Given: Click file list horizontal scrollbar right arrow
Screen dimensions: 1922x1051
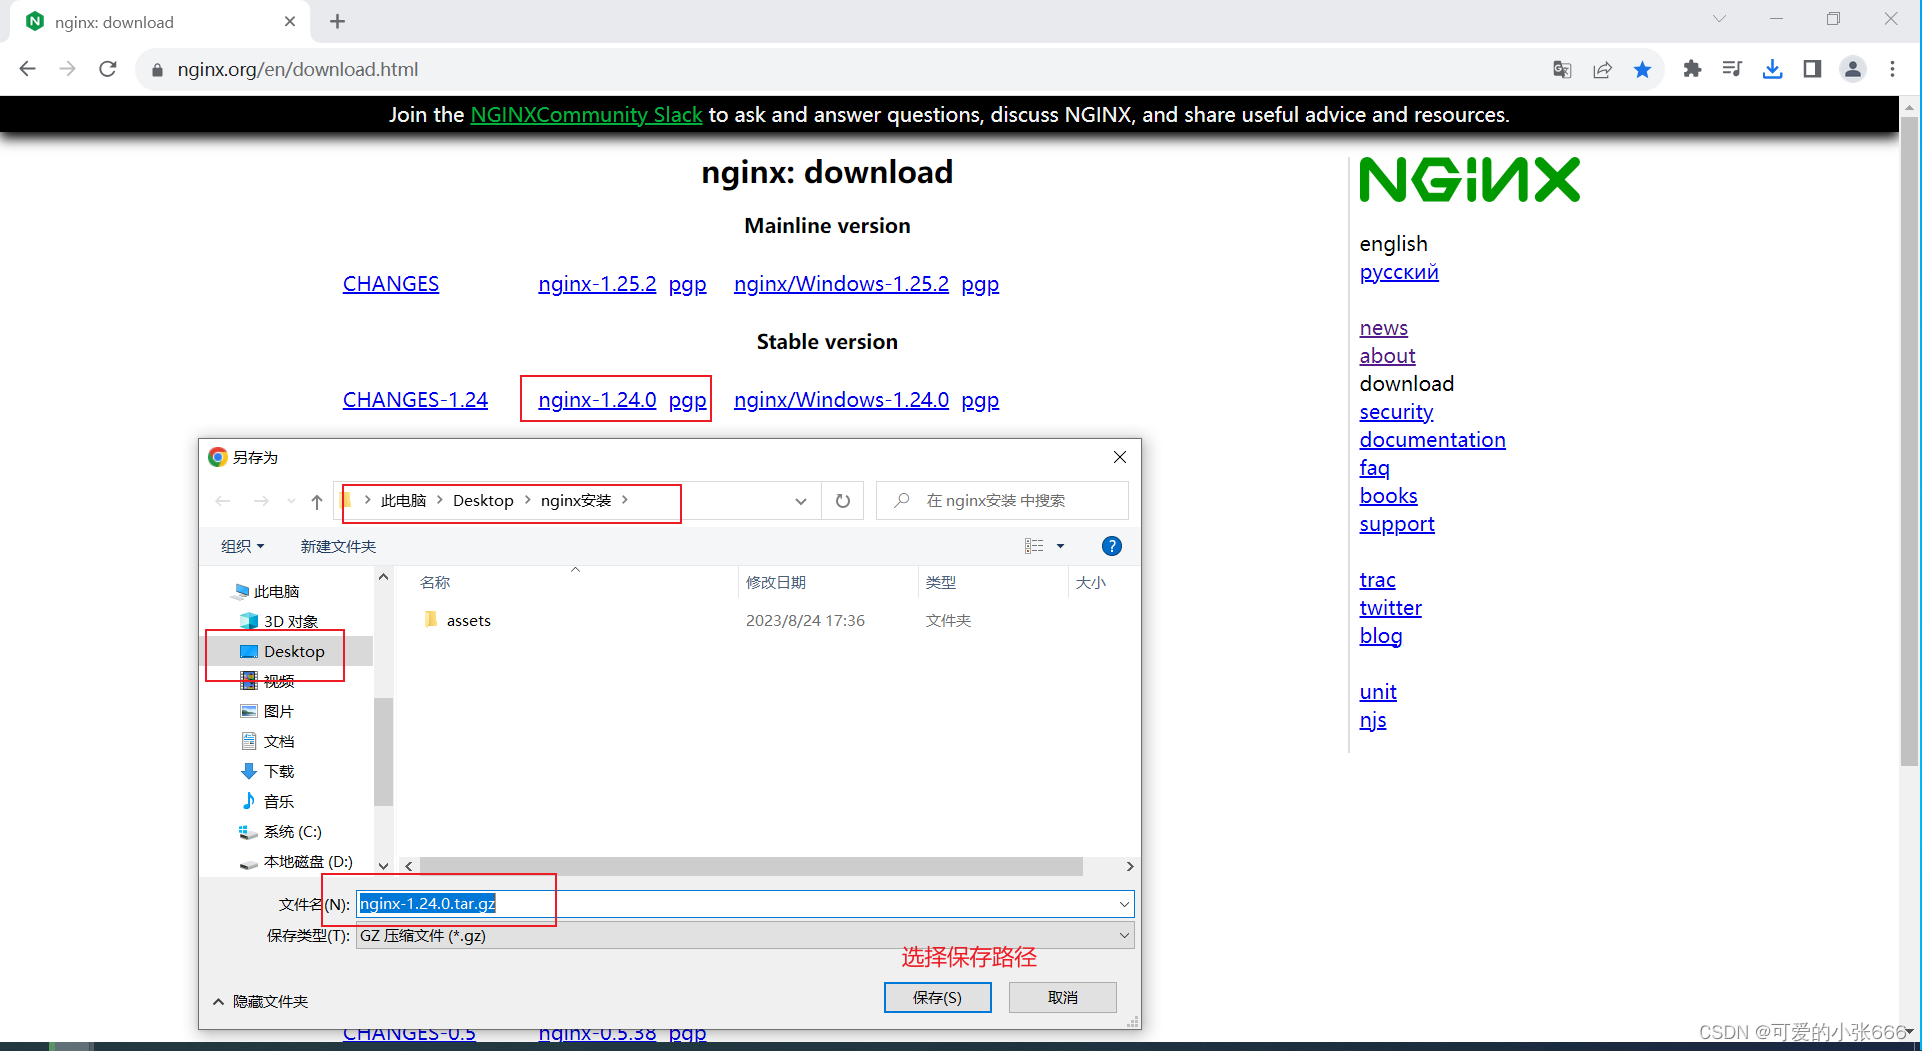Looking at the screenshot, I should pos(1129,866).
